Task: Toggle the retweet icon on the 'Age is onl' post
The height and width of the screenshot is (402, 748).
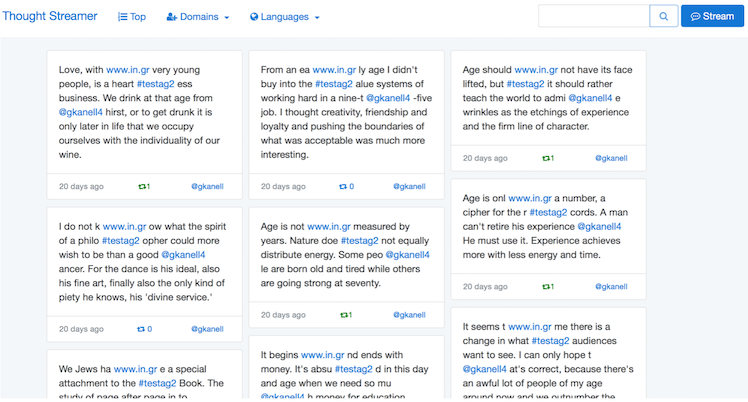Action: pyautogui.click(x=546, y=287)
